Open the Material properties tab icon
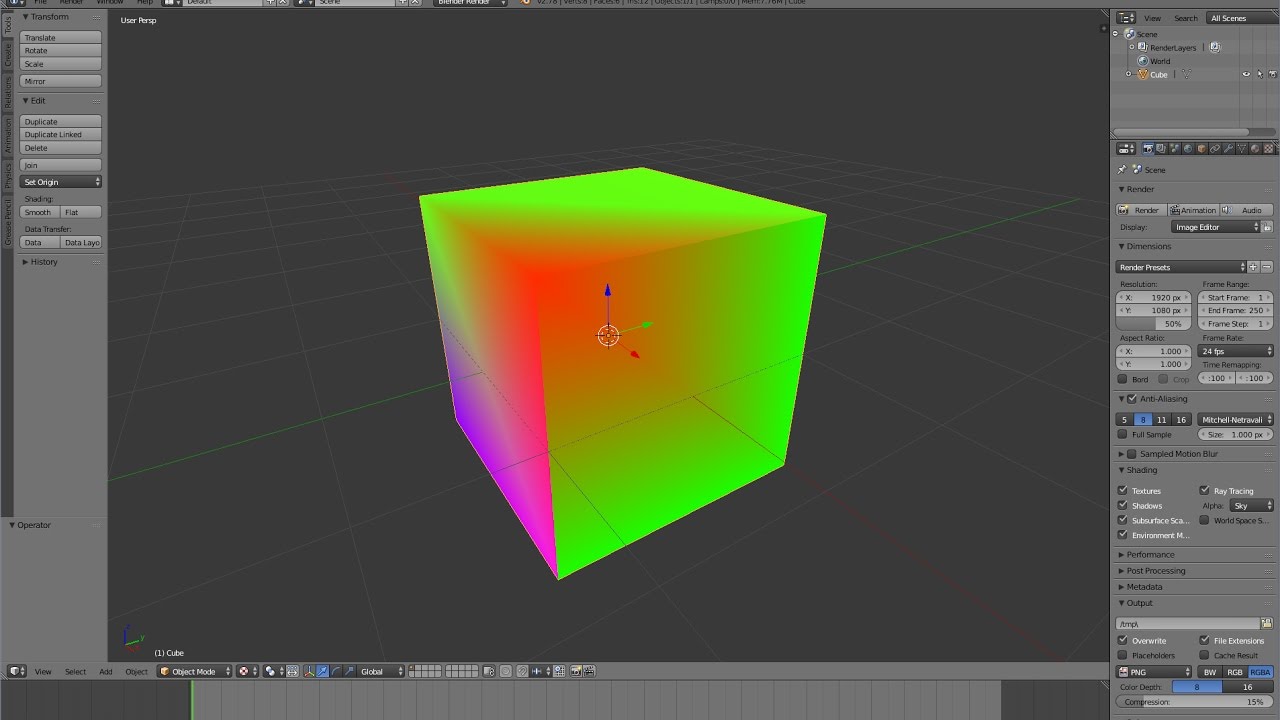 coord(1255,149)
